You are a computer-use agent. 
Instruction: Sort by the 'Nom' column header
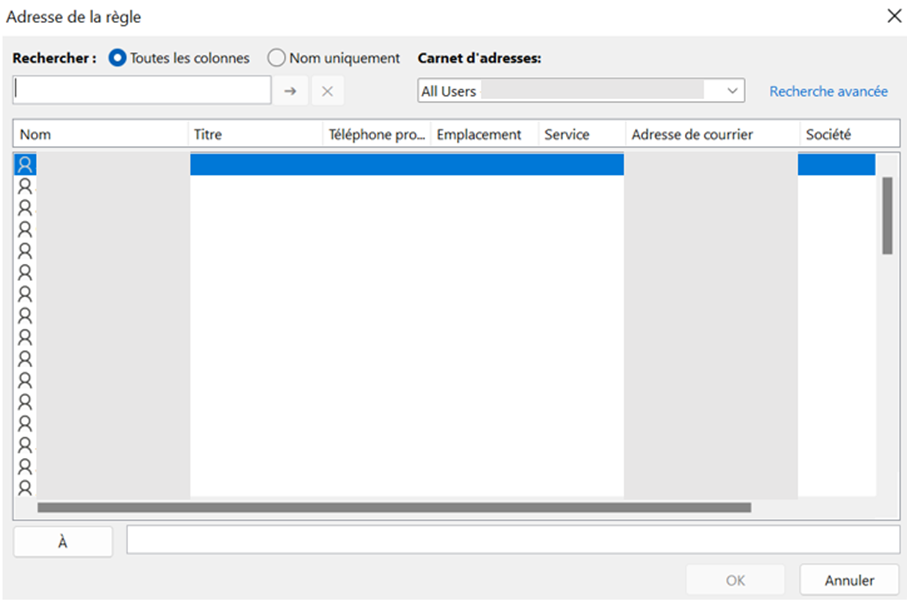[x=101, y=134]
